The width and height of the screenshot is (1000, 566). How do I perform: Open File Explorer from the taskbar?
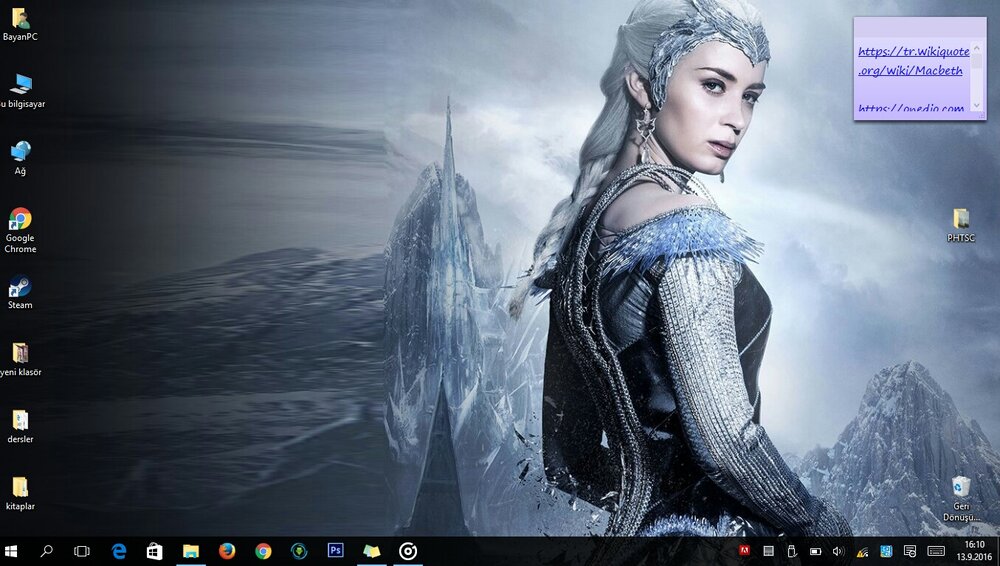coord(190,551)
